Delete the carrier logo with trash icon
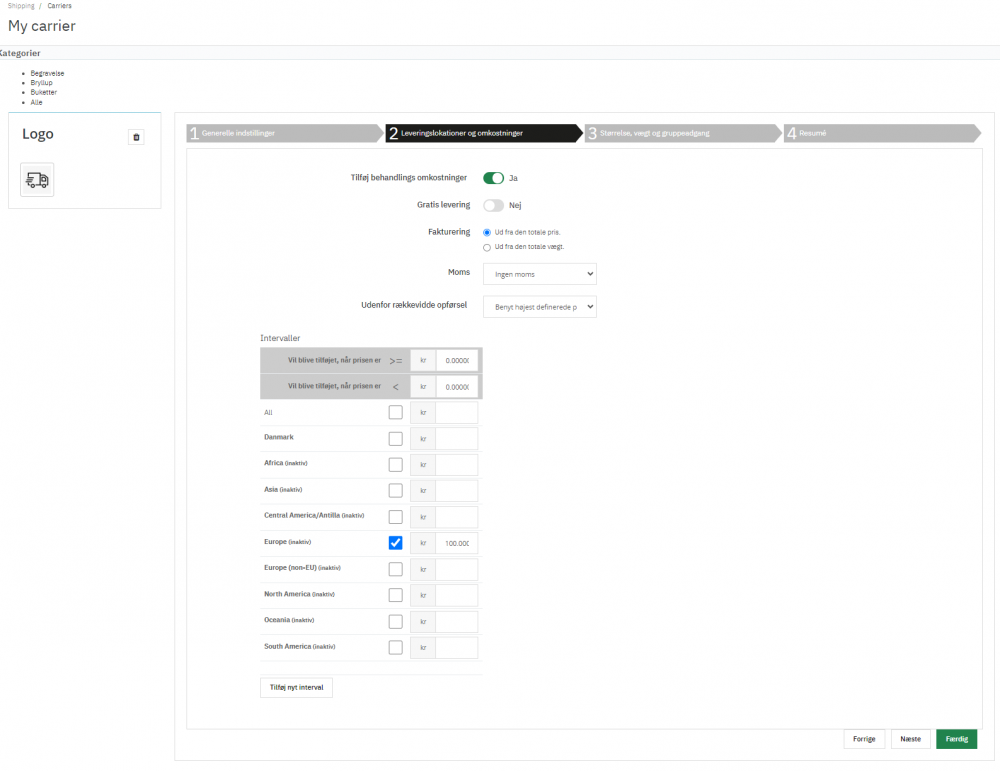This screenshot has width=1000, height=771. point(136,137)
